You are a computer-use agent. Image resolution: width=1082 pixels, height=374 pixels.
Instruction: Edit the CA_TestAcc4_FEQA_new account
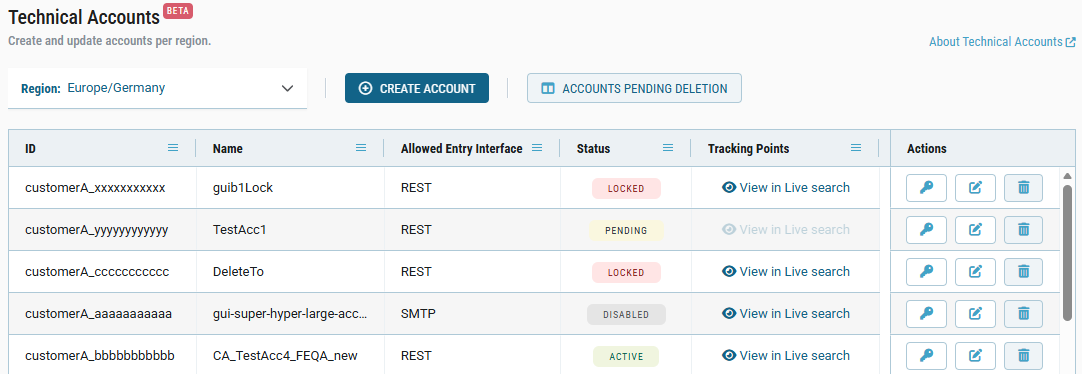[x=975, y=356]
